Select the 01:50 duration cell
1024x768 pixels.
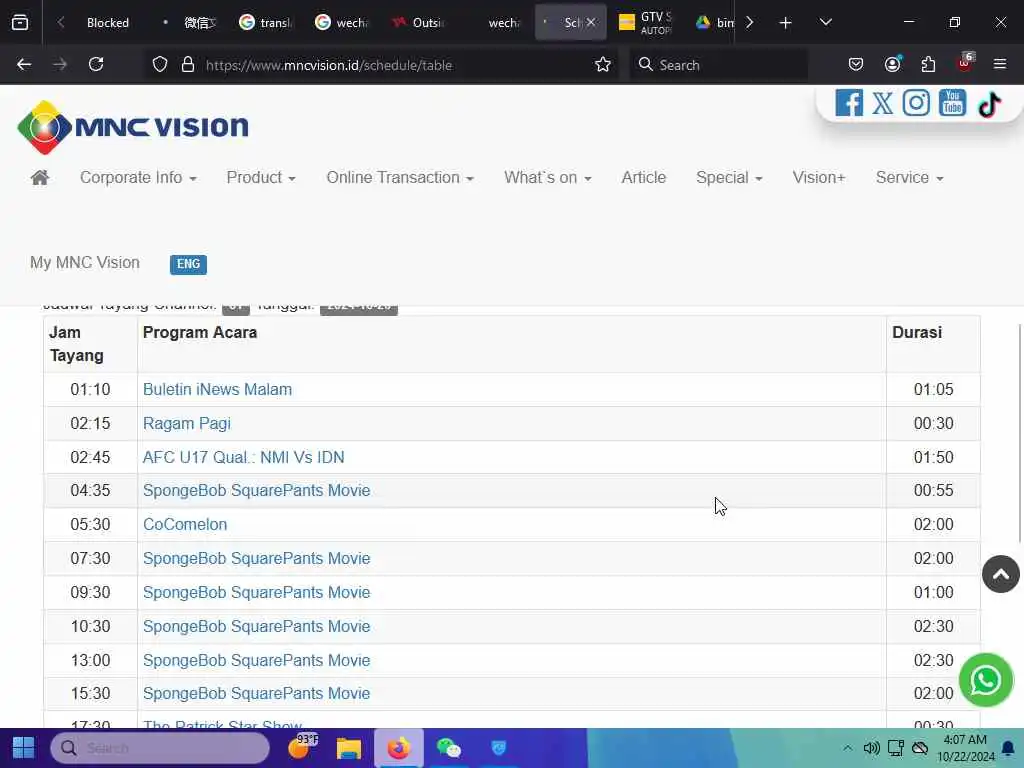point(933,457)
